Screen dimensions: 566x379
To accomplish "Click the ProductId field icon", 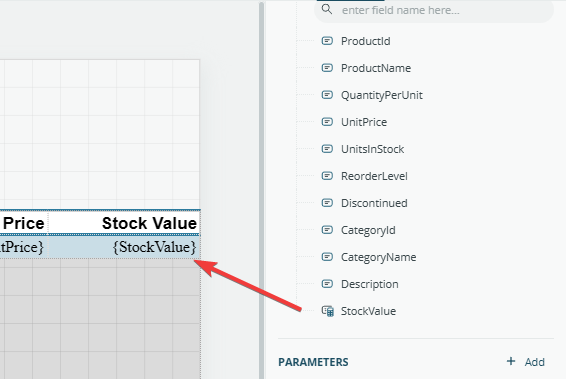I will [327, 41].
